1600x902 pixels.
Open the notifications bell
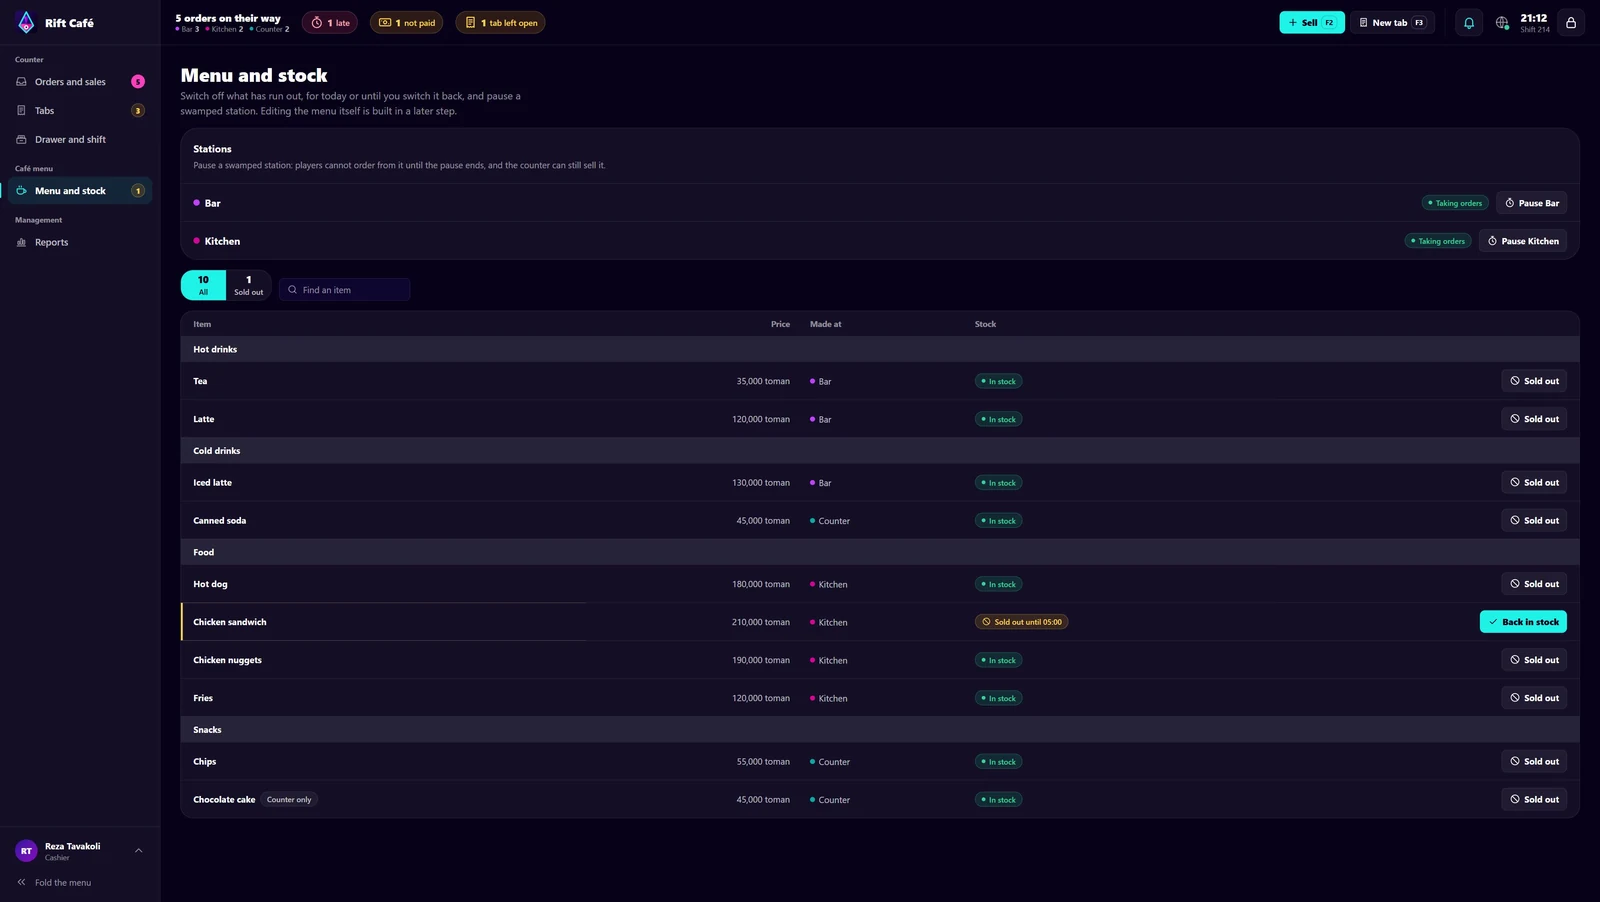point(1468,22)
